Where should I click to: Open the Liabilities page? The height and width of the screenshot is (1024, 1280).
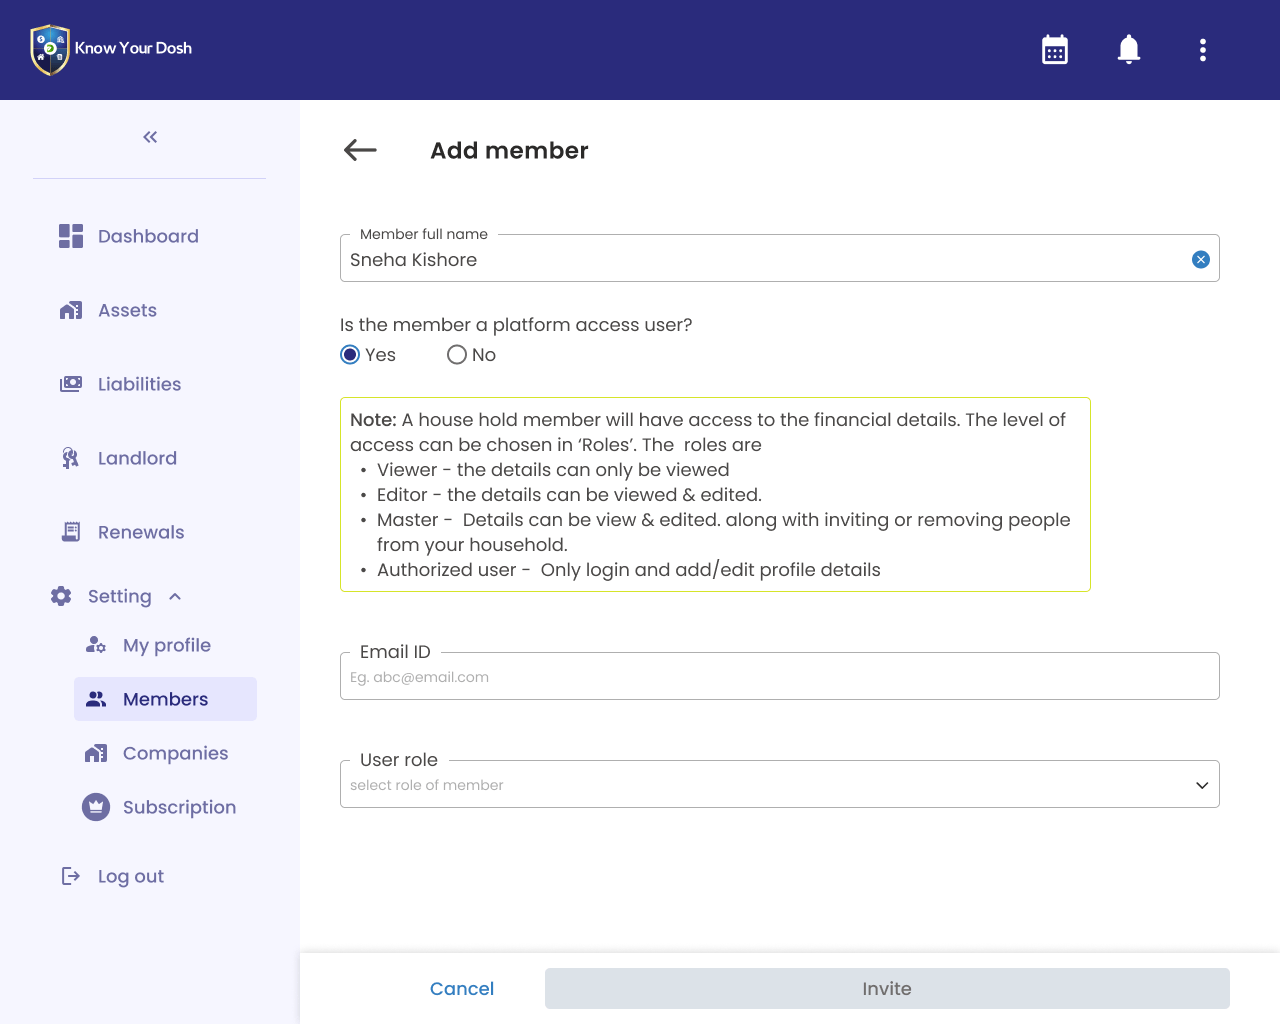point(139,385)
